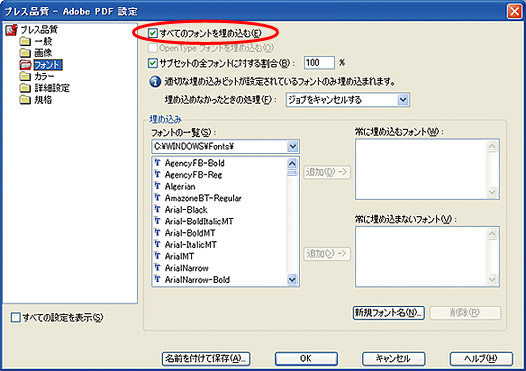Click font icon next to Arial-BoldMT
526x371 pixels.
[157, 233]
